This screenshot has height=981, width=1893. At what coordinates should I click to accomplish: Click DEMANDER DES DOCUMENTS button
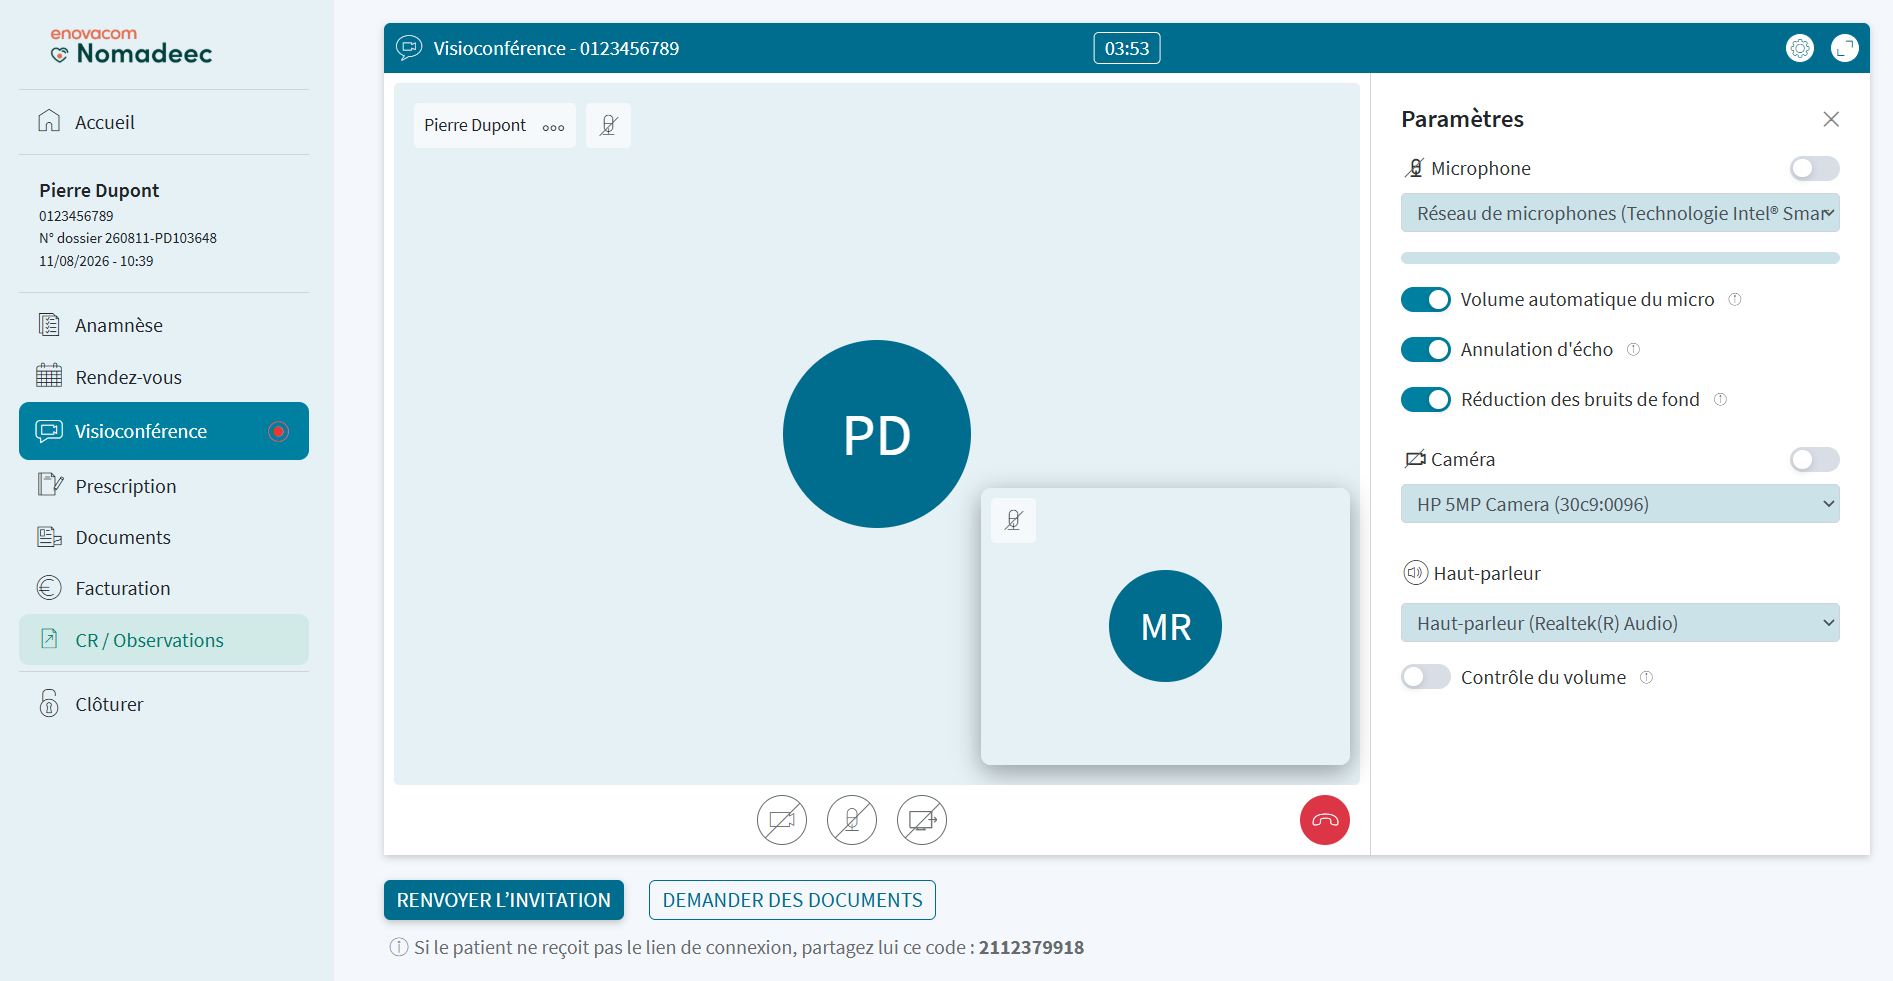pyautogui.click(x=792, y=900)
